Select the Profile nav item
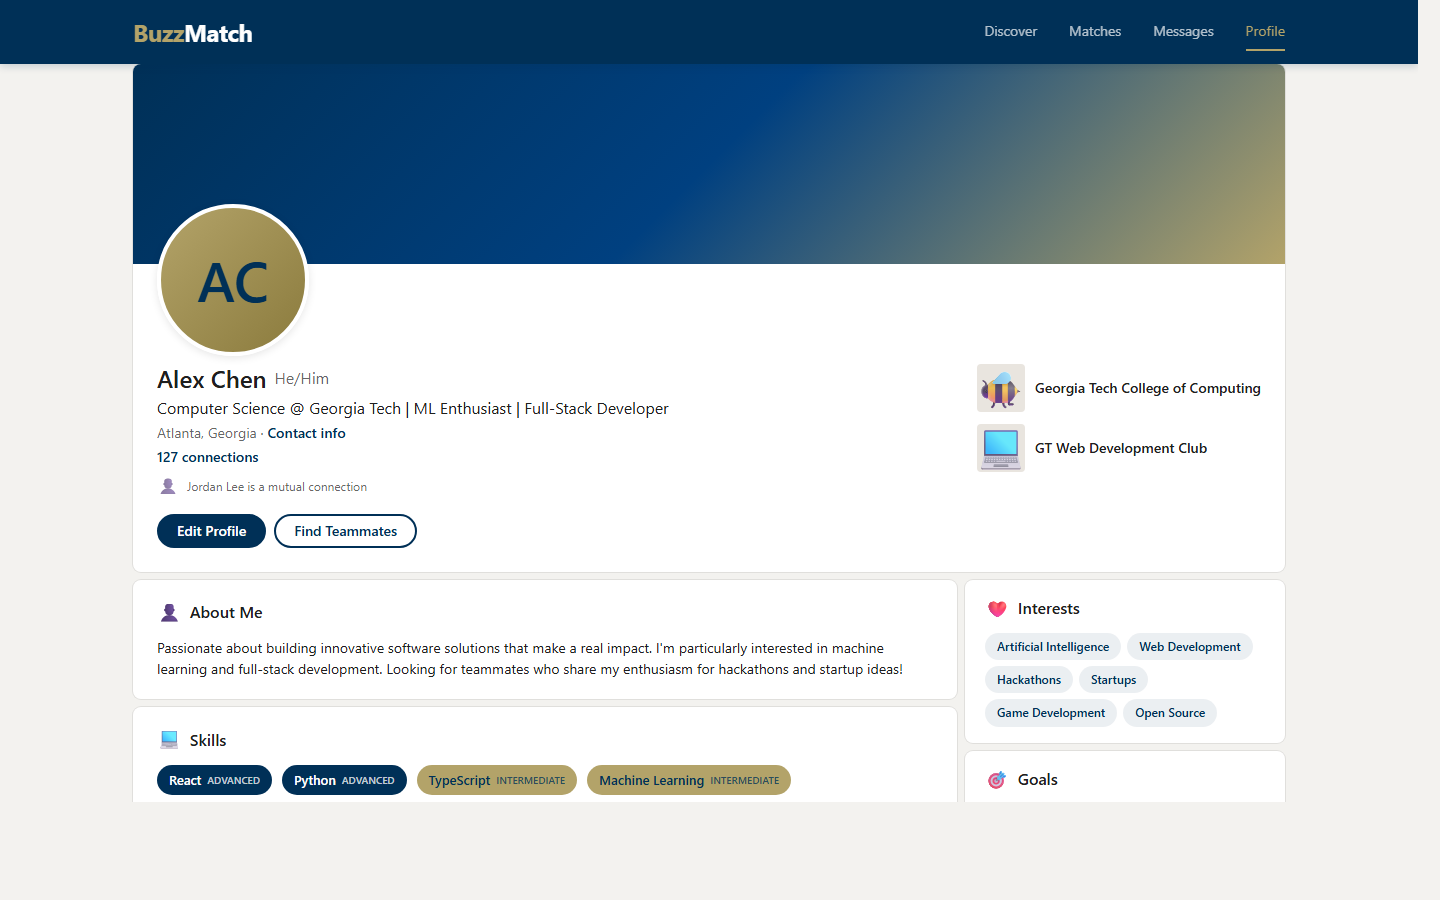Image resolution: width=1440 pixels, height=900 pixels. (x=1265, y=31)
